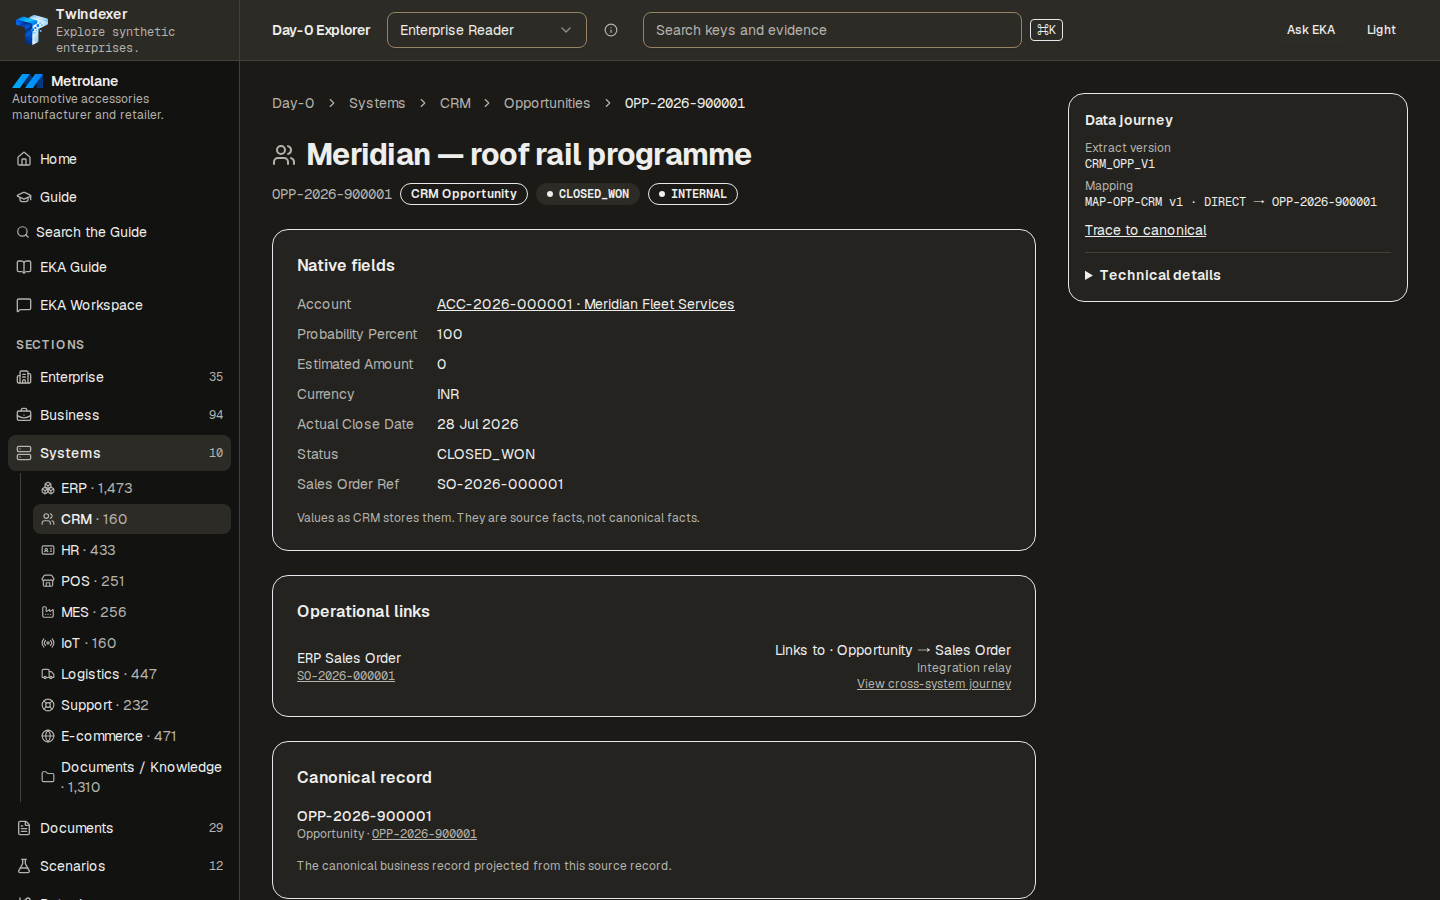Image resolution: width=1440 pixels, height=900 pixels.
Task: Select Business section with 94 items
Action: click(x=119, y=415)
